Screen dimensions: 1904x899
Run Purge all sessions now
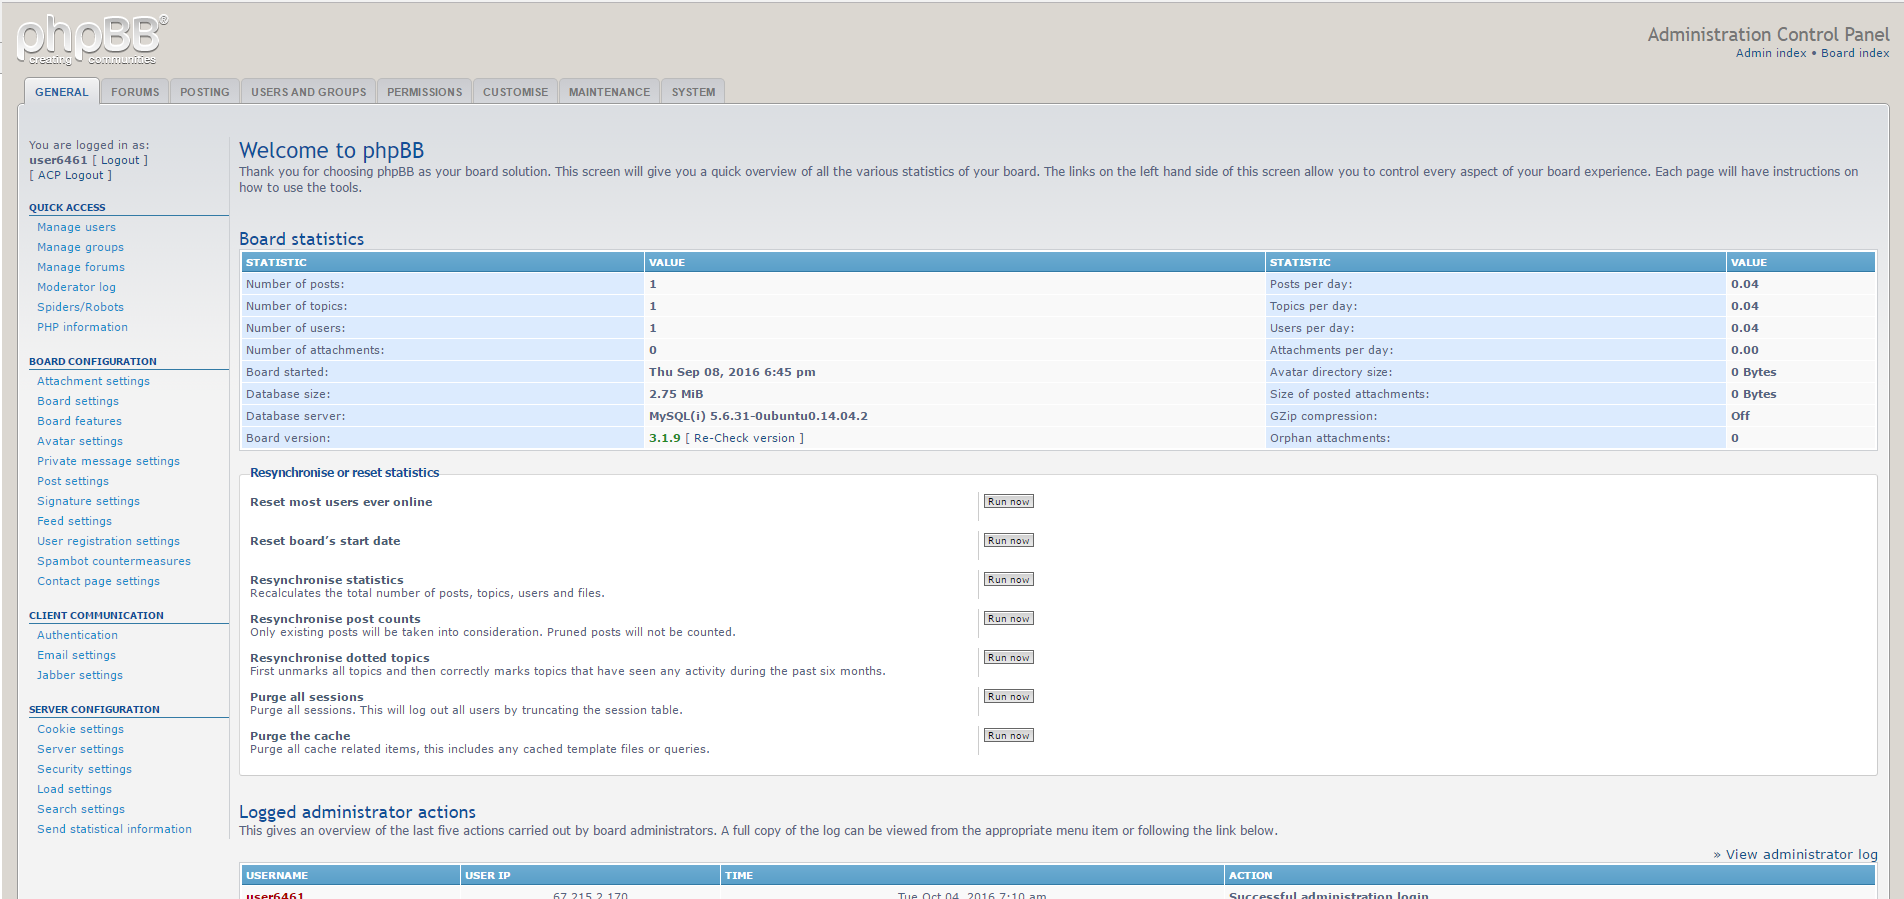[x=1008, y=697]
